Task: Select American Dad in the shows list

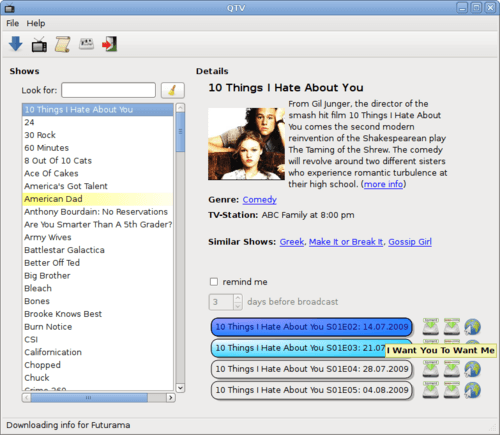Action: pyautogui.click(x=98, y=199)
